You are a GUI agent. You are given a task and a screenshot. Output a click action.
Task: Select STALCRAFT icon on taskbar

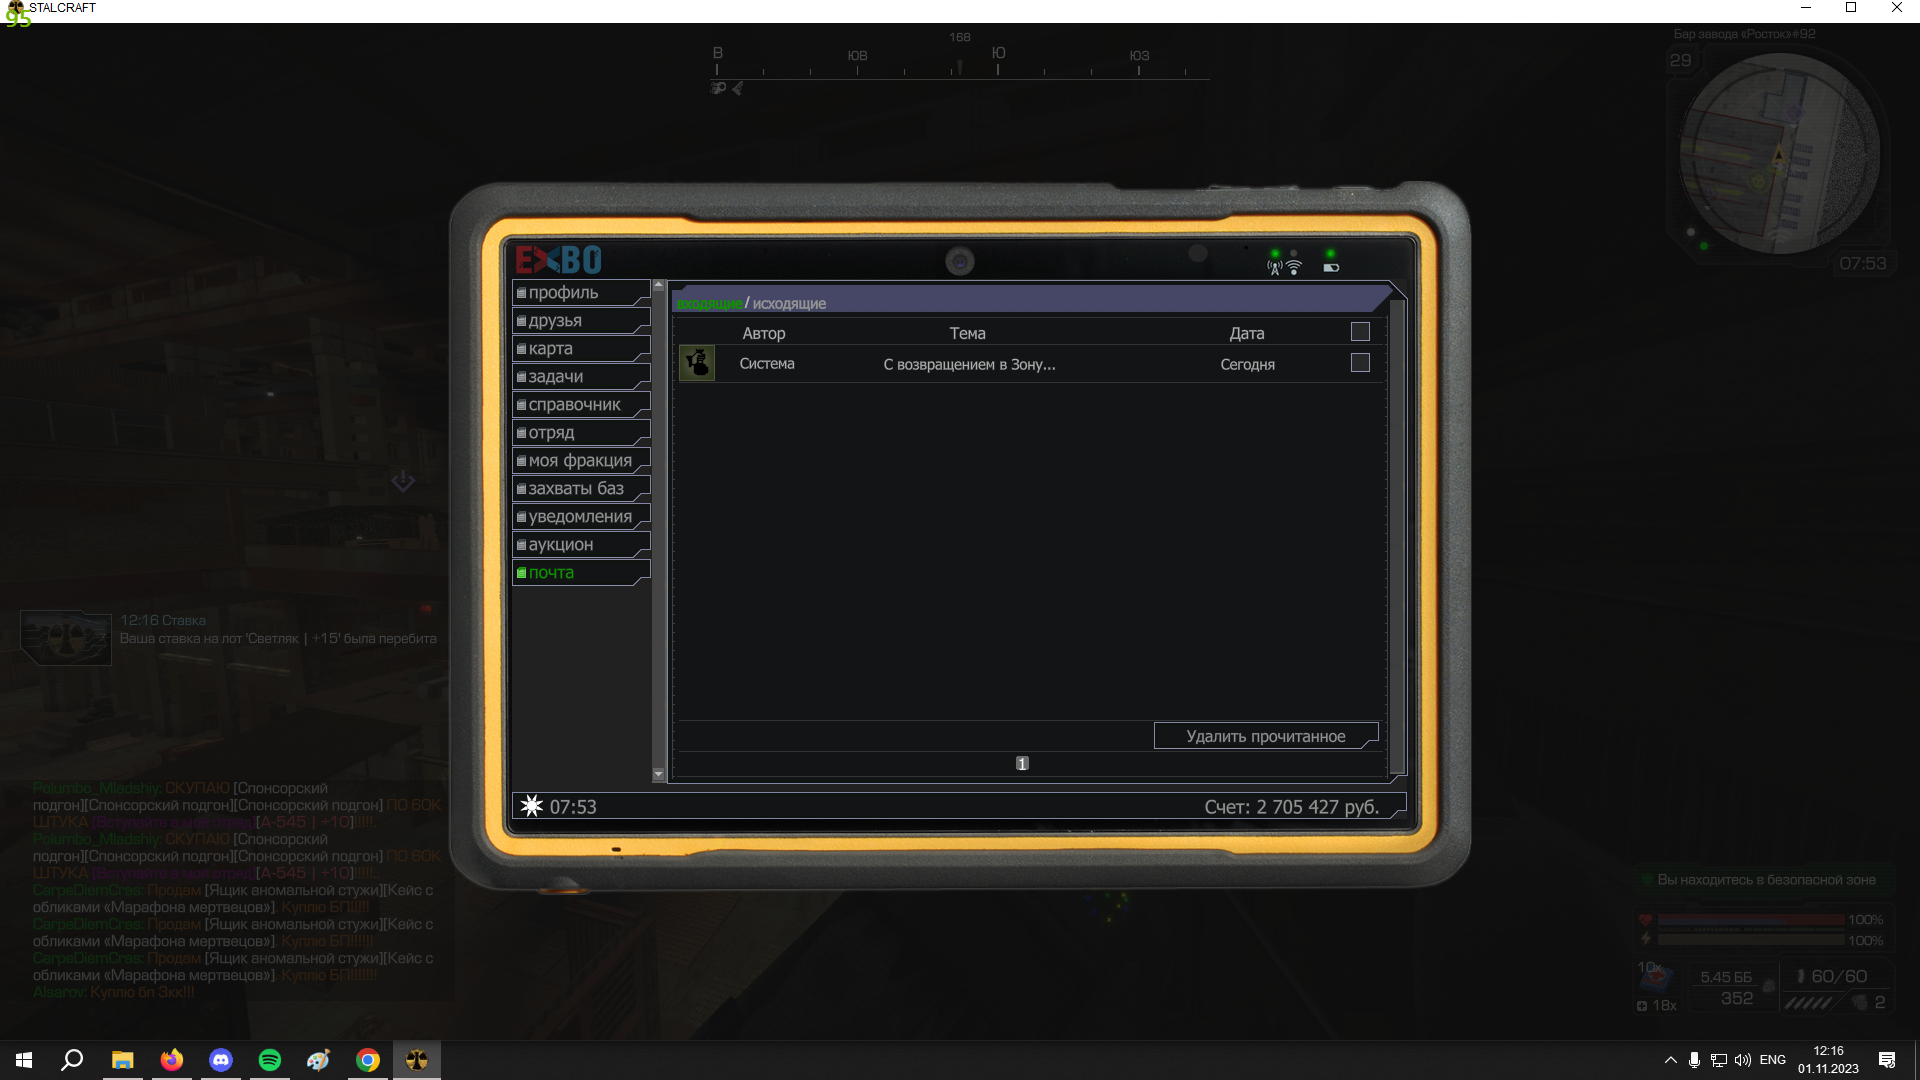click(417, 1060)
